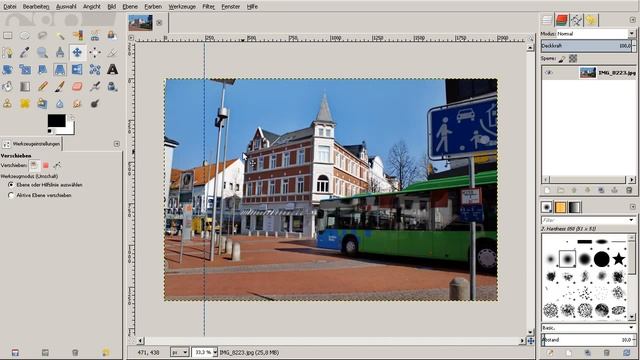Image resolution: width=640 pixels, height=360 pixels.
Task: Select the Perspective tool
Action: pyautogui.click(x=60, y=70)
